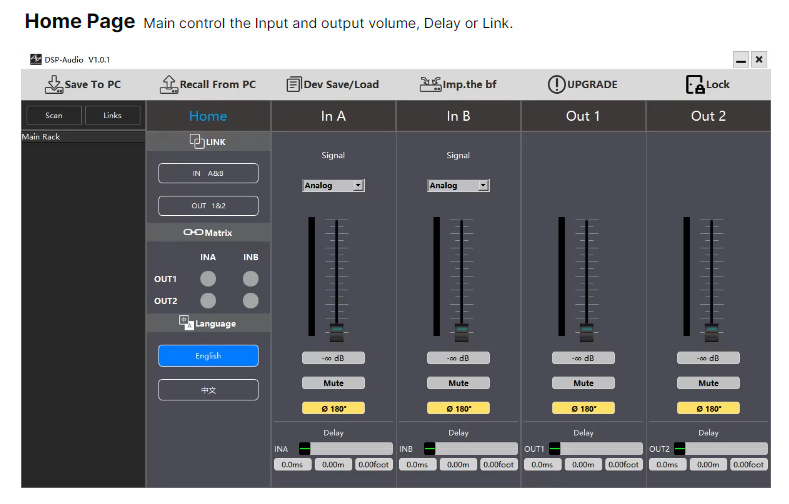The height and width of the screenshot is (504, 789).
Task: Click Out 1 -∞ dB level field
Action: point(583,358)
